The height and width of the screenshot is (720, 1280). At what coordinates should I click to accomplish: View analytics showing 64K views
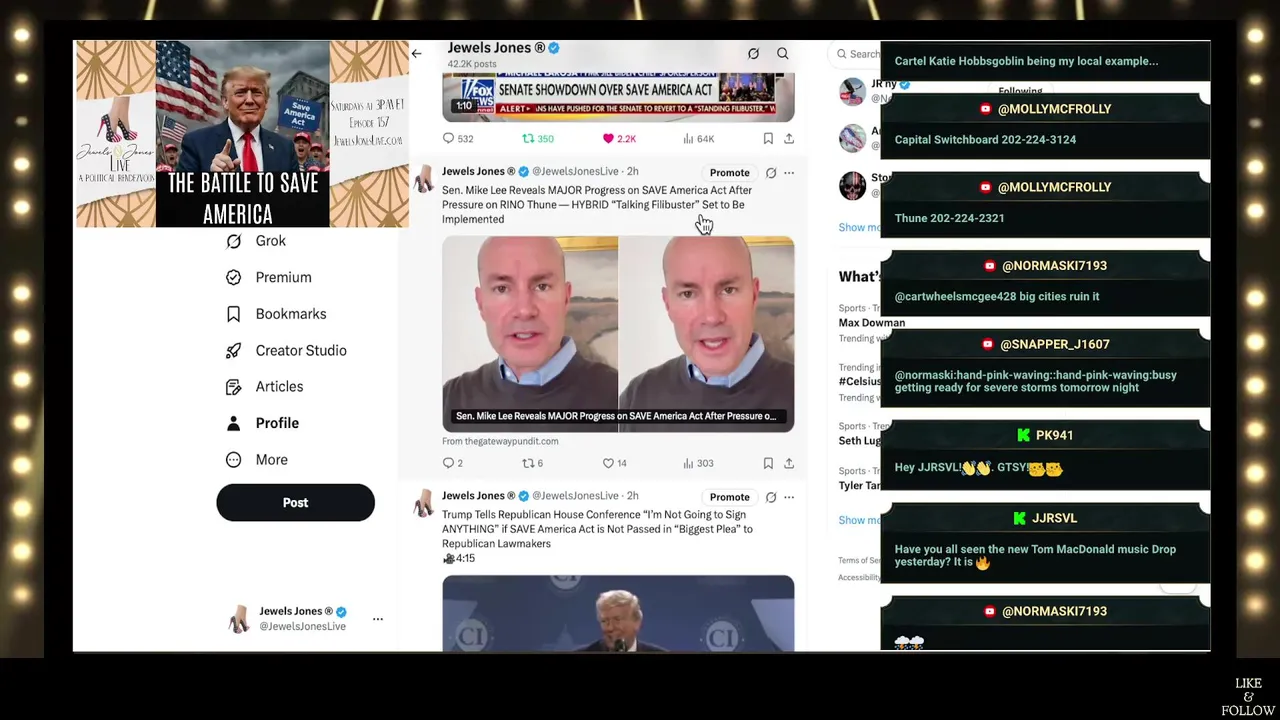698,139
